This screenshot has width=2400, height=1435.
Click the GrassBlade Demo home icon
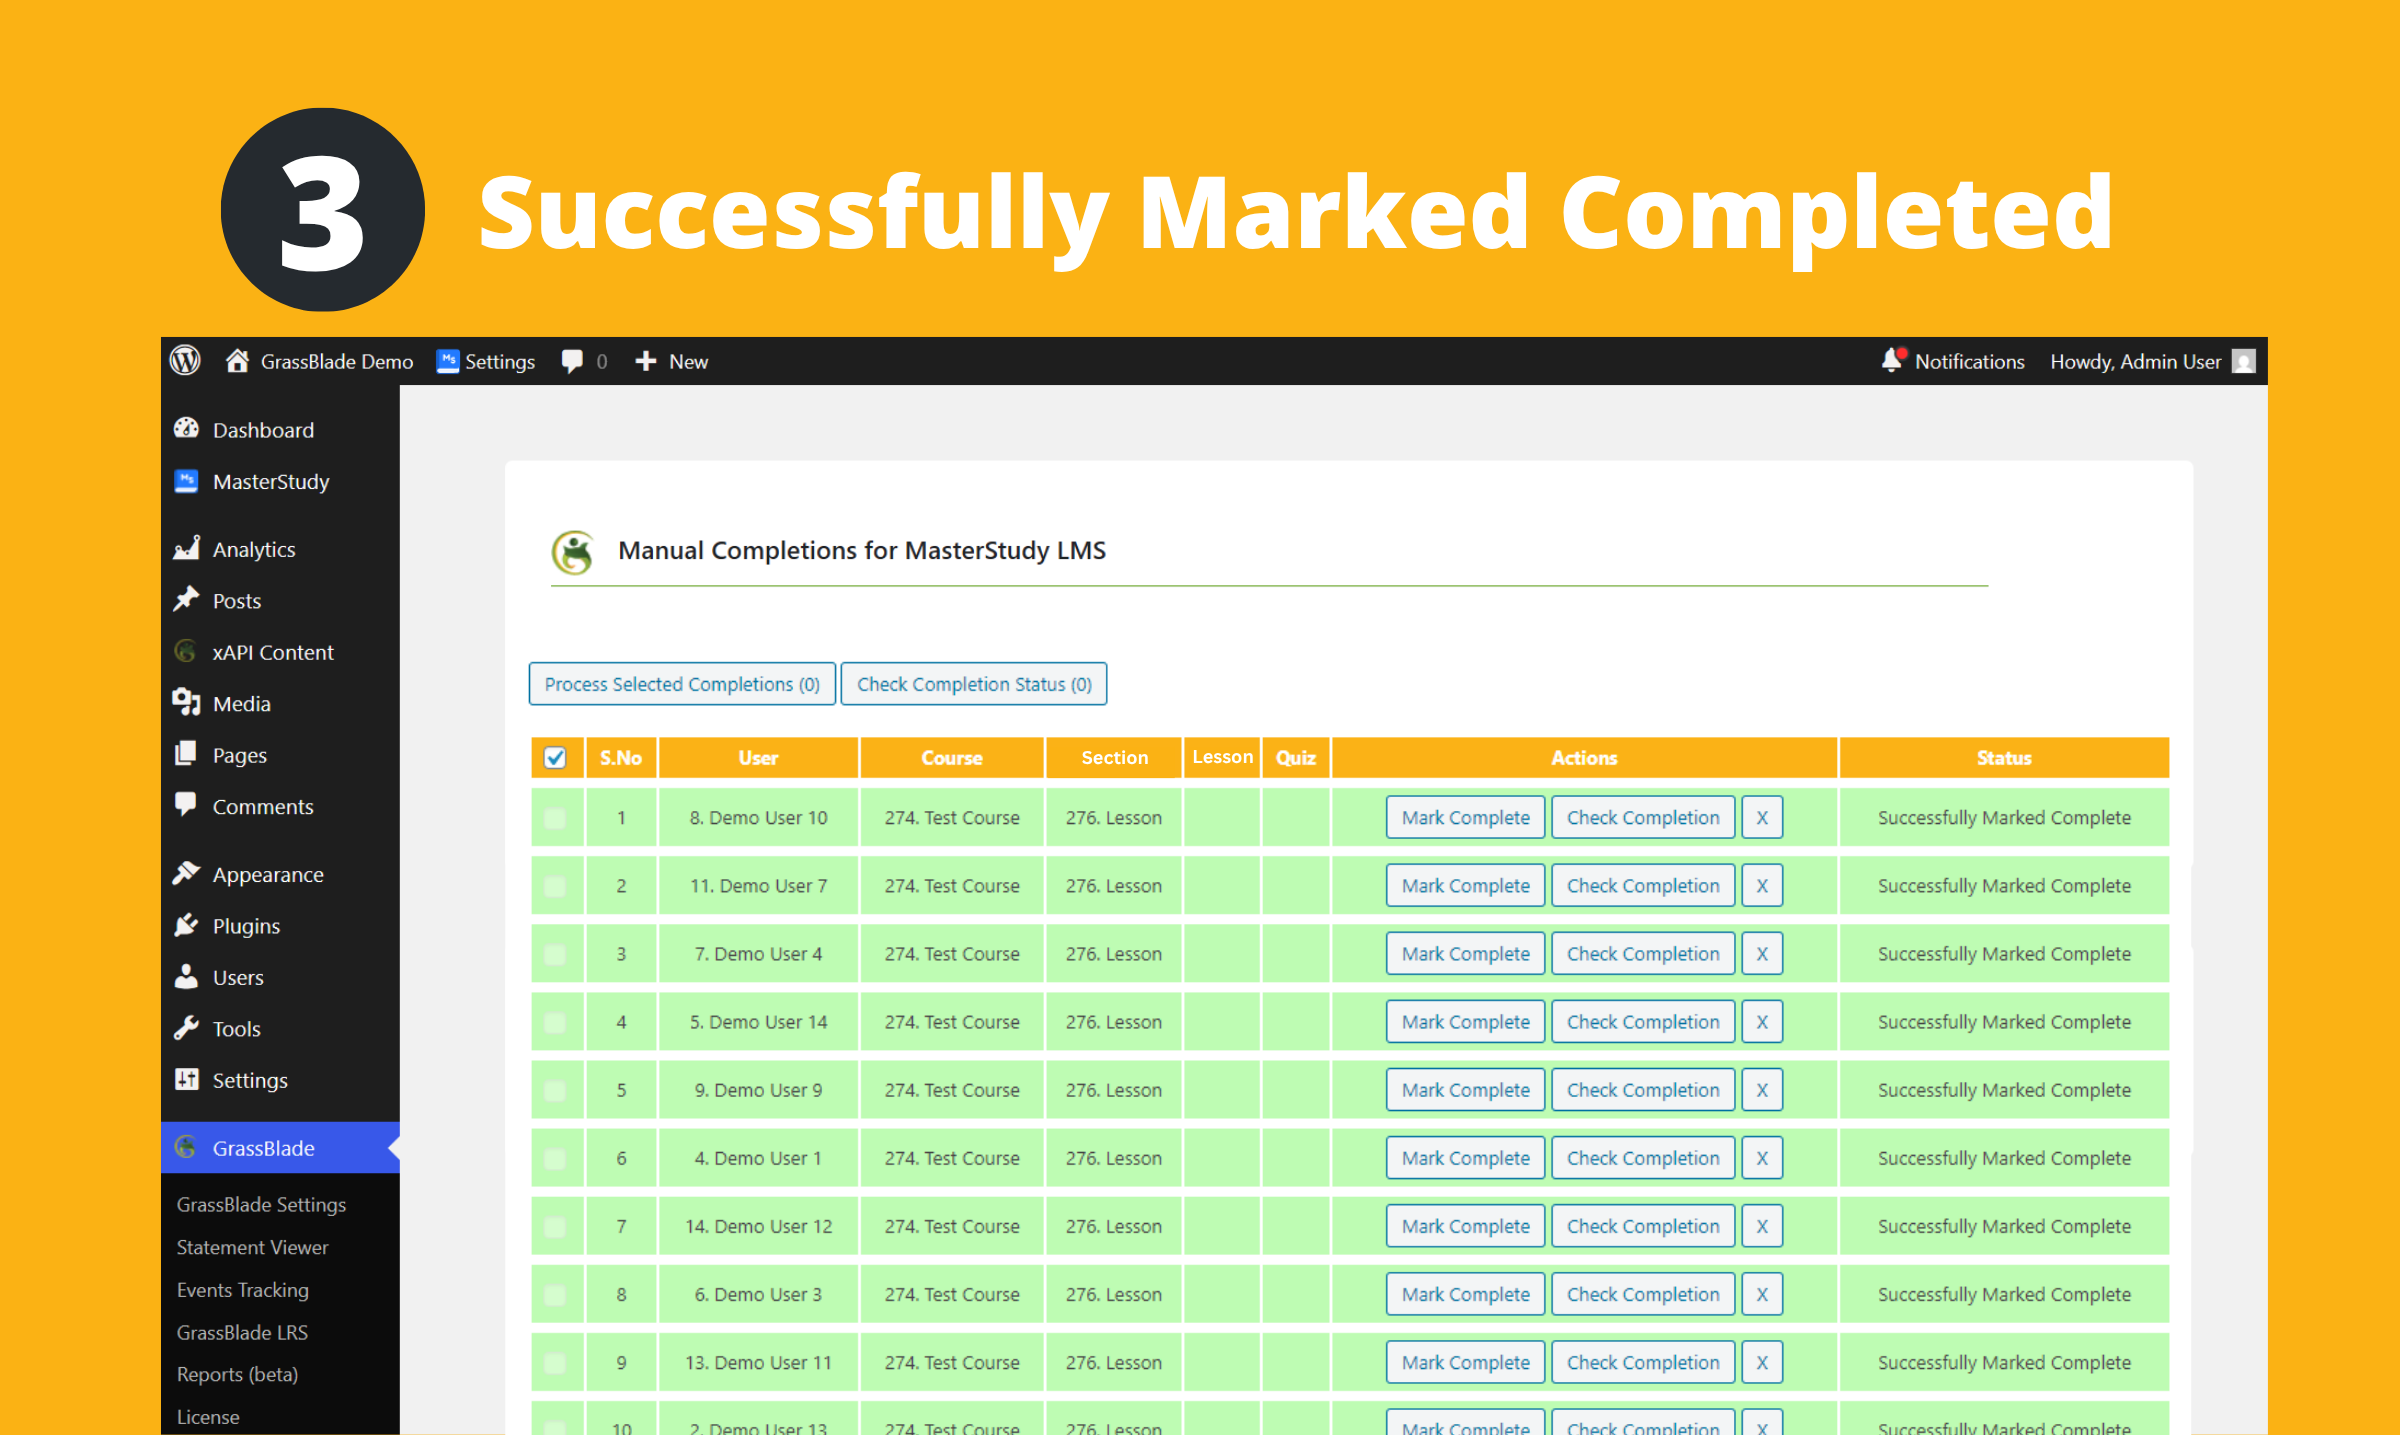click(x=237, y=361)
